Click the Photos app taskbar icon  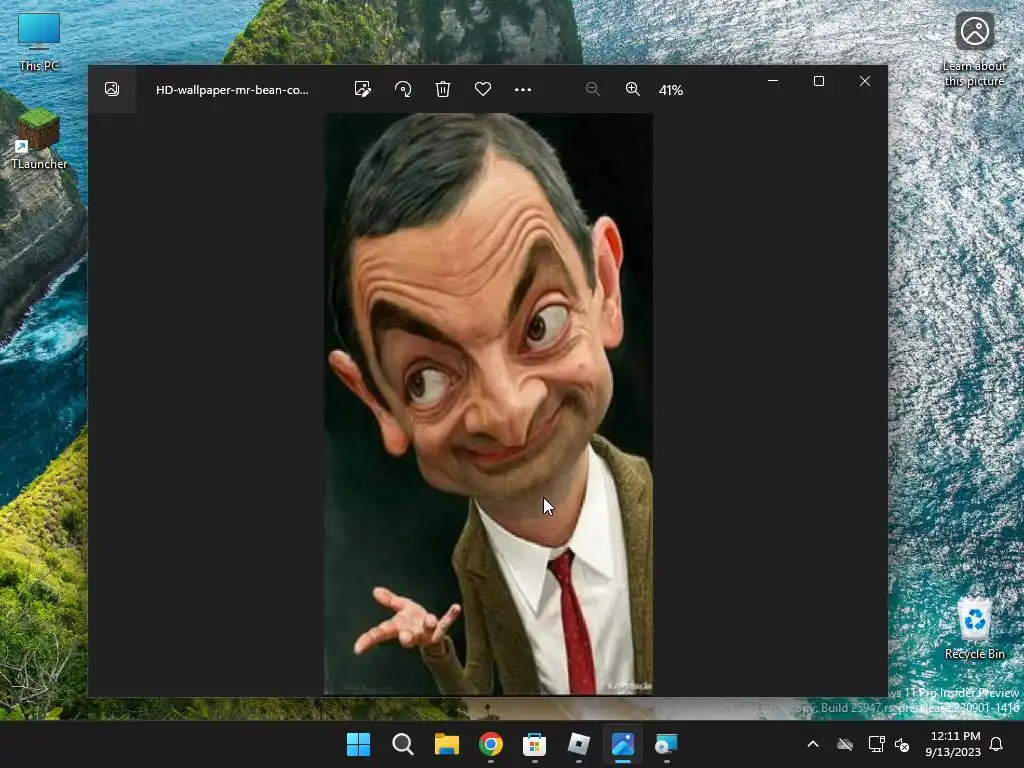pyautogui.click(x=622, y=744)
